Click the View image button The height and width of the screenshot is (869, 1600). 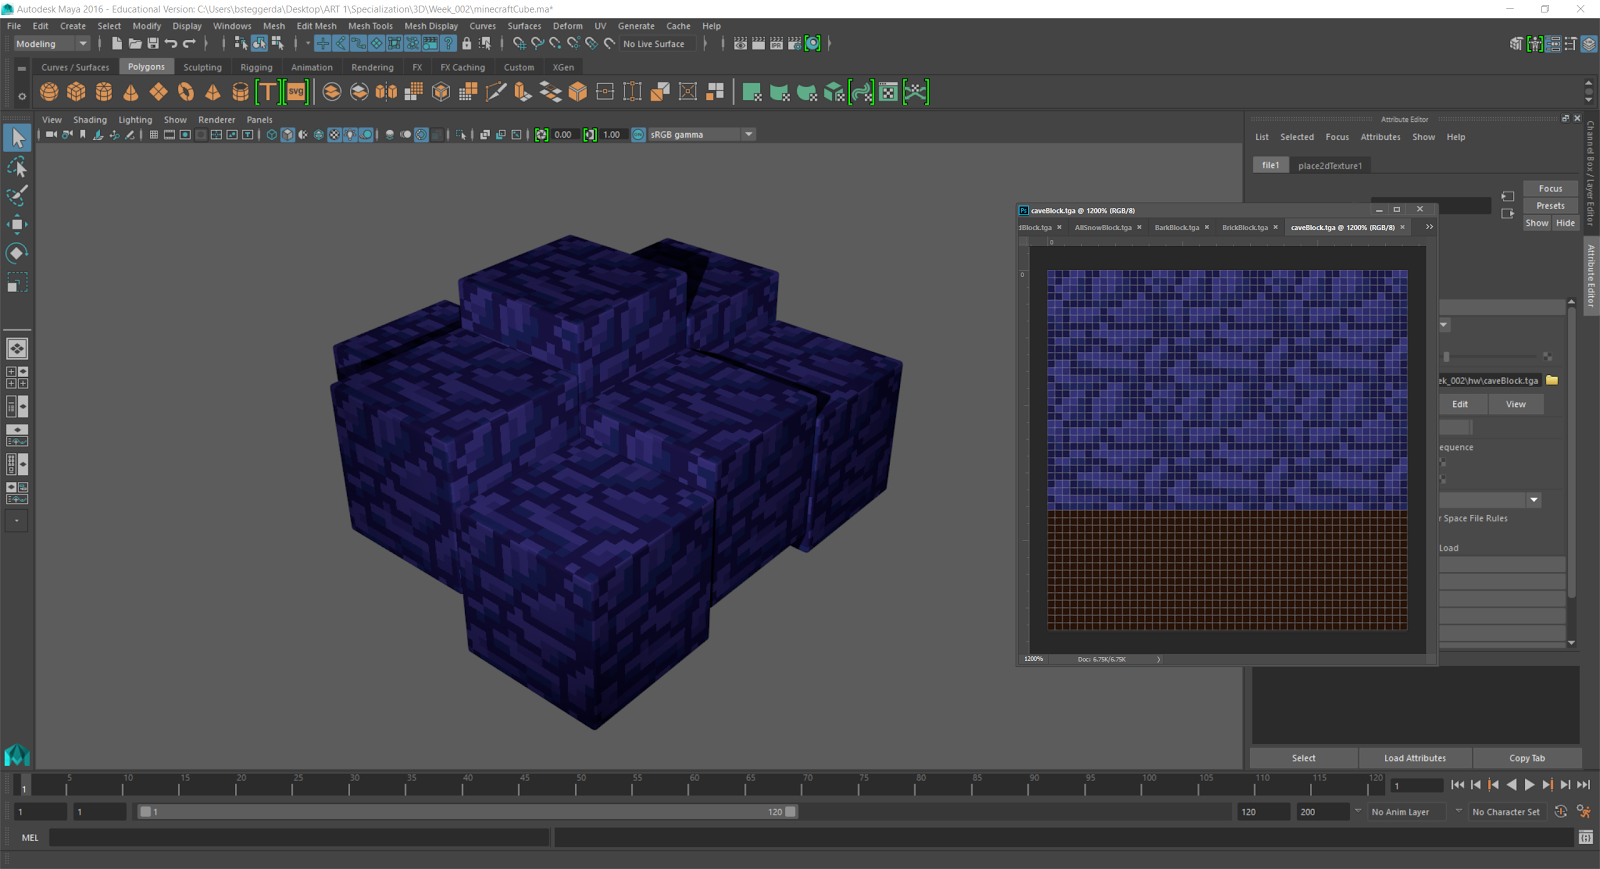tap(1516, 404)
